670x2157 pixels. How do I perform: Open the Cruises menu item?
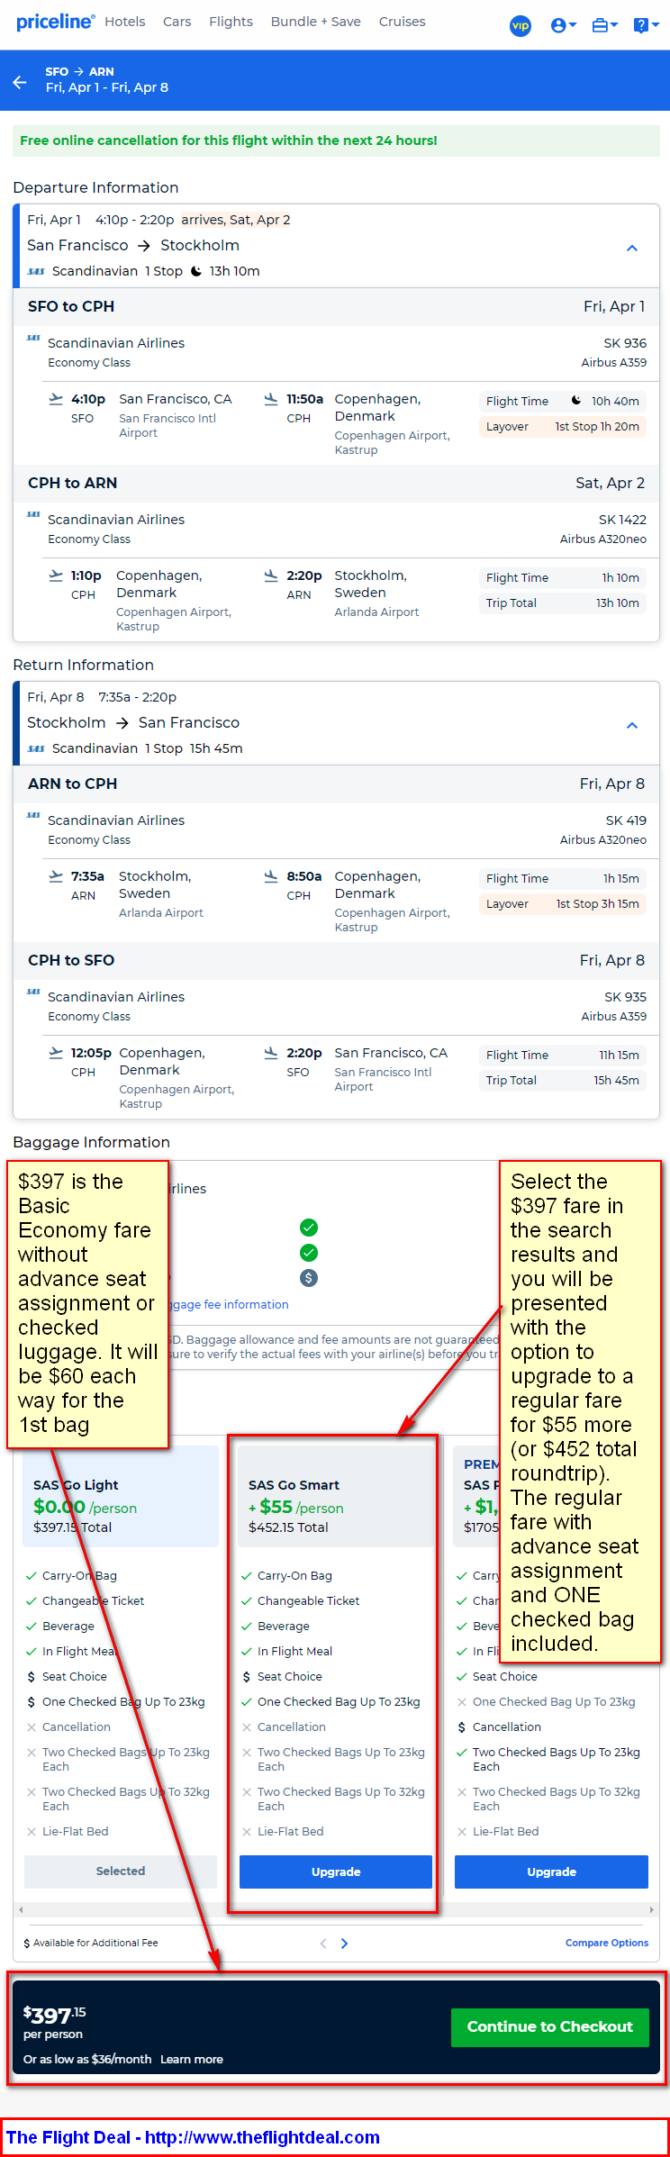tap(402, 21)
